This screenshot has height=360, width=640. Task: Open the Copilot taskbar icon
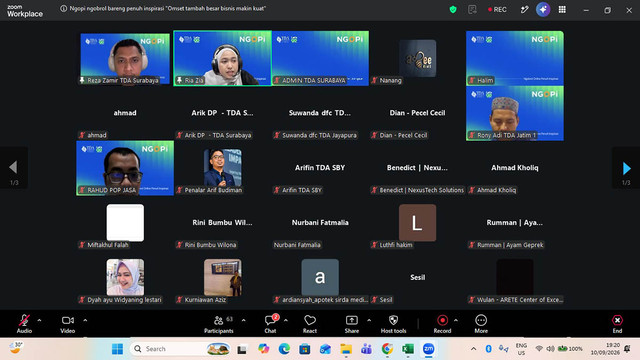pyautogui.click(x=264, y=349)
